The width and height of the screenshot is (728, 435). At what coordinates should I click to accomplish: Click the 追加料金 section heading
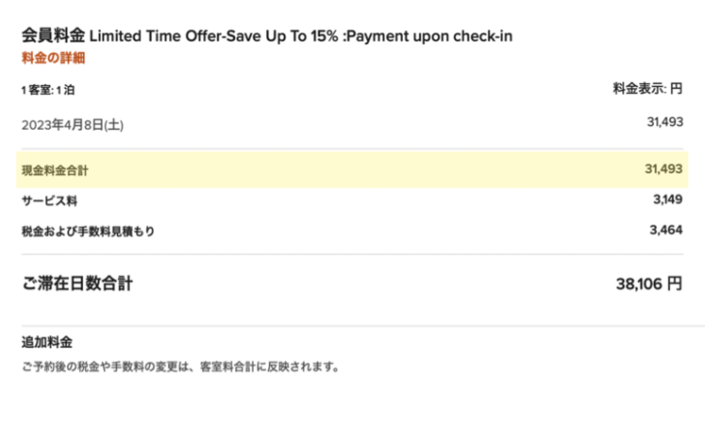(x=47, y=342)
